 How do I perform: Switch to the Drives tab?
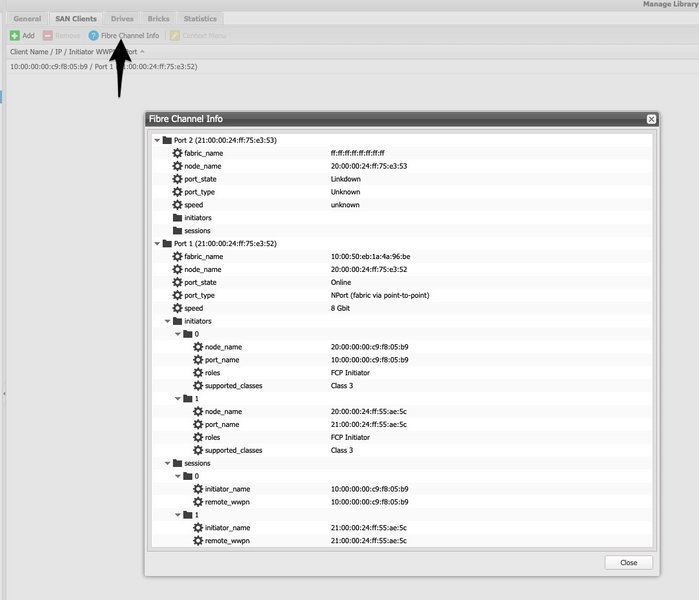pos(122,19)
